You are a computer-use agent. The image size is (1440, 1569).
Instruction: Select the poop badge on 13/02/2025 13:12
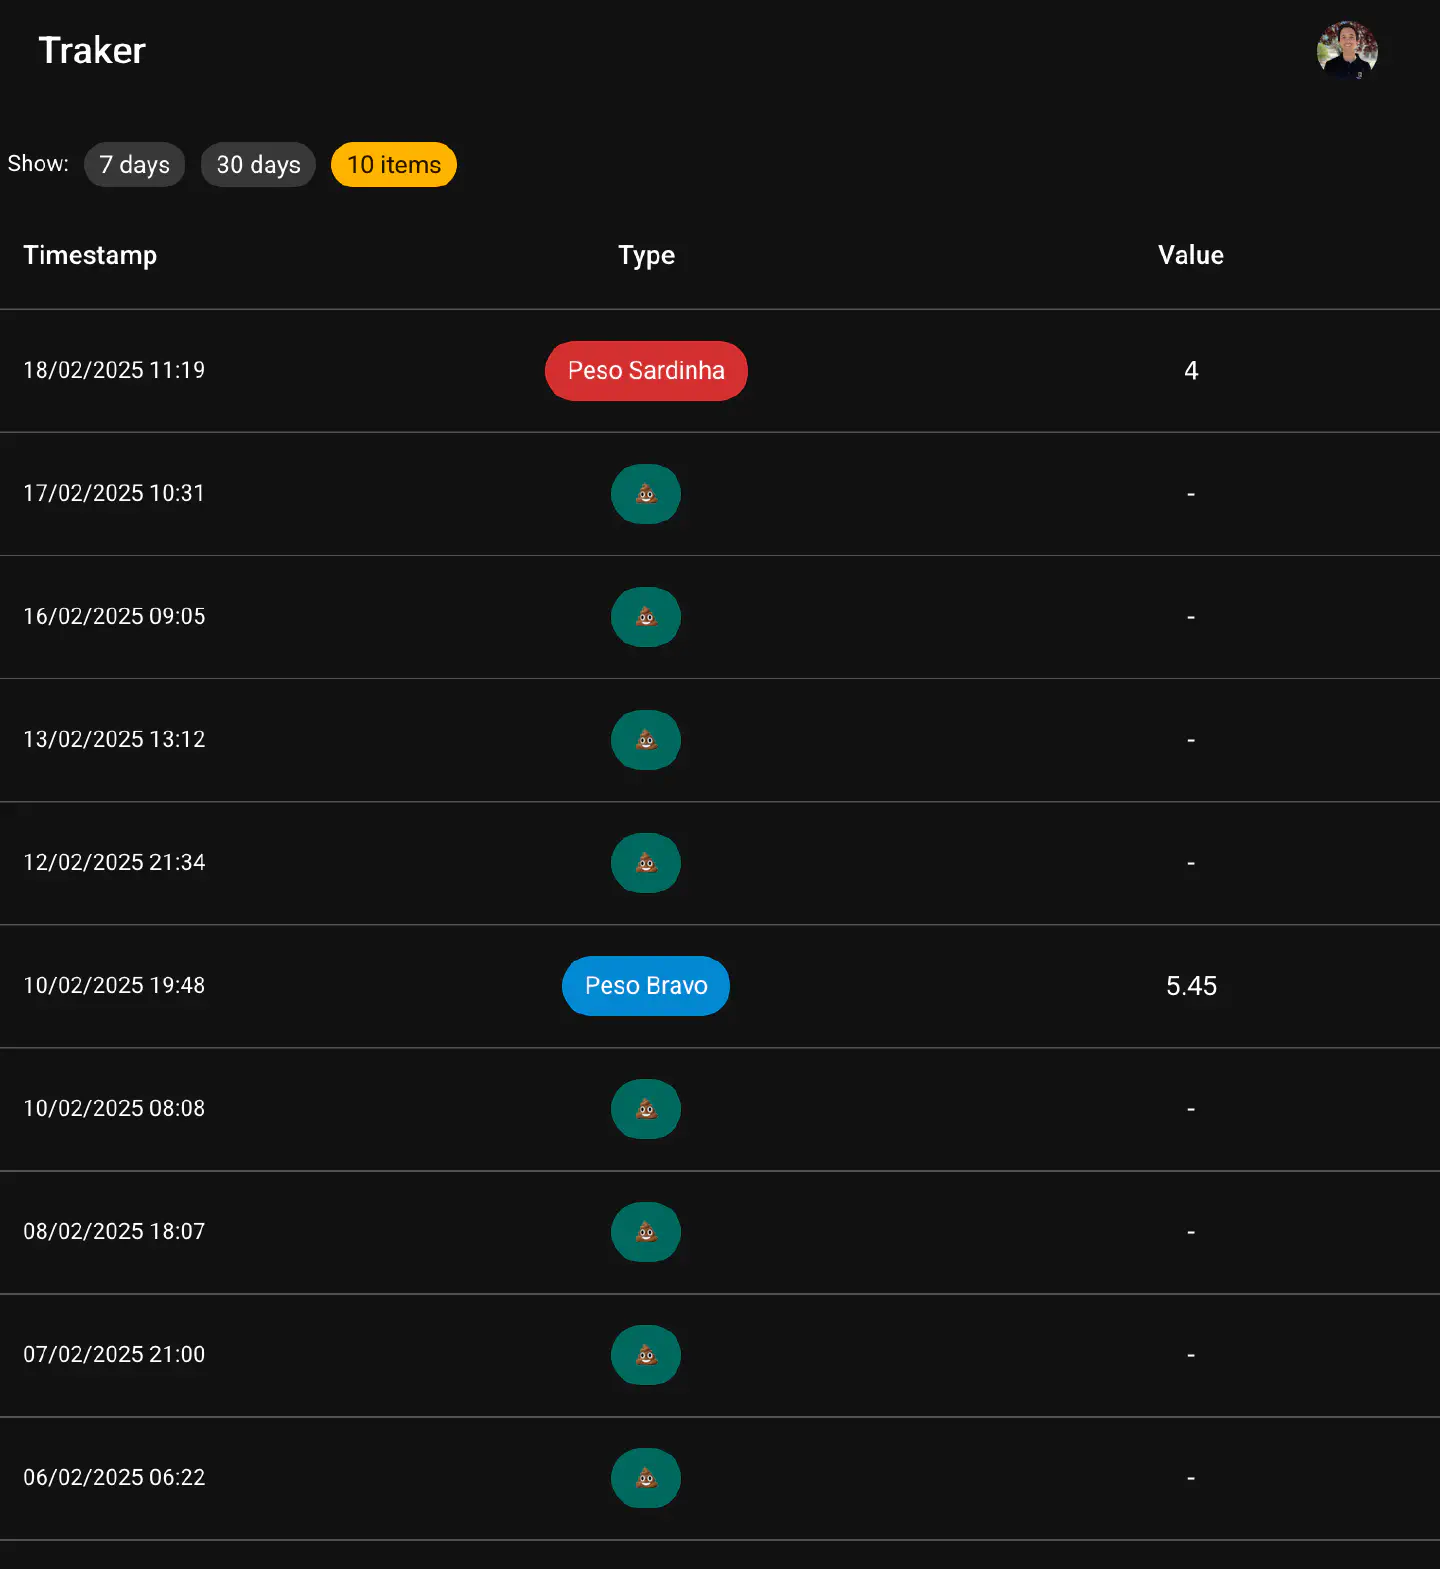pyautogui.click(x=646, y=740)
